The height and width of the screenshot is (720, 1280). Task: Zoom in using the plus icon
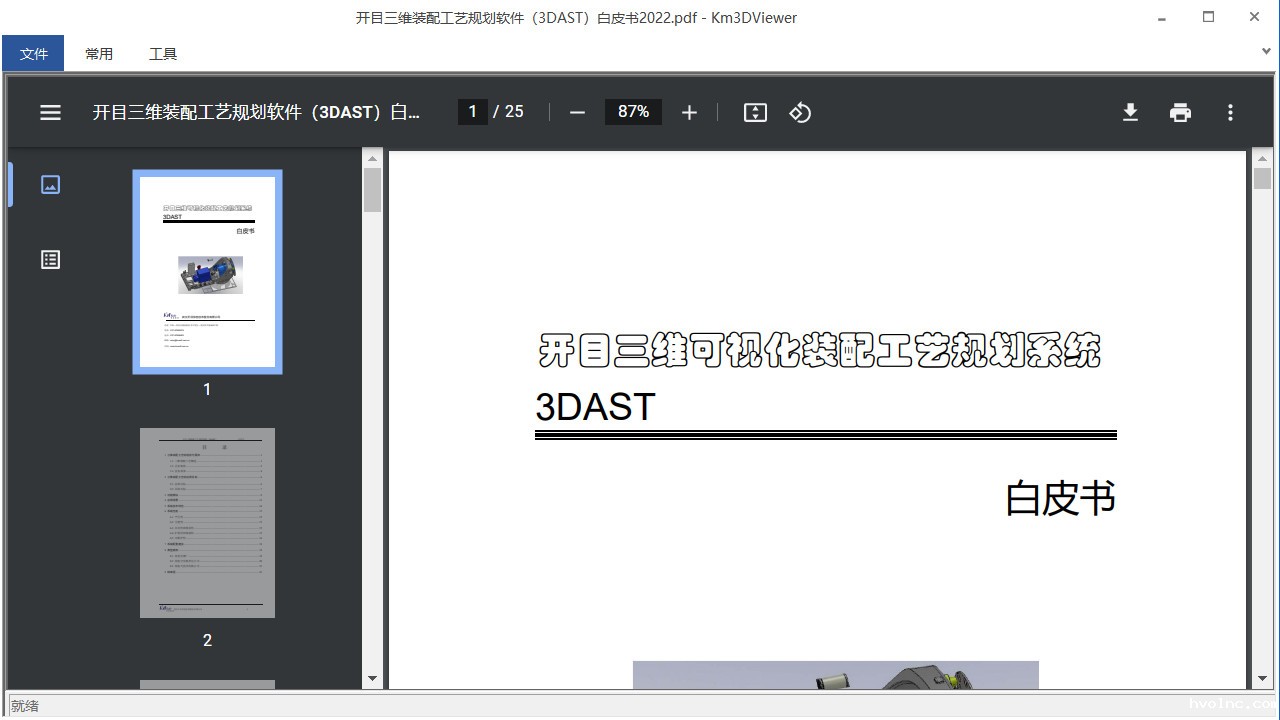point(689,112)
